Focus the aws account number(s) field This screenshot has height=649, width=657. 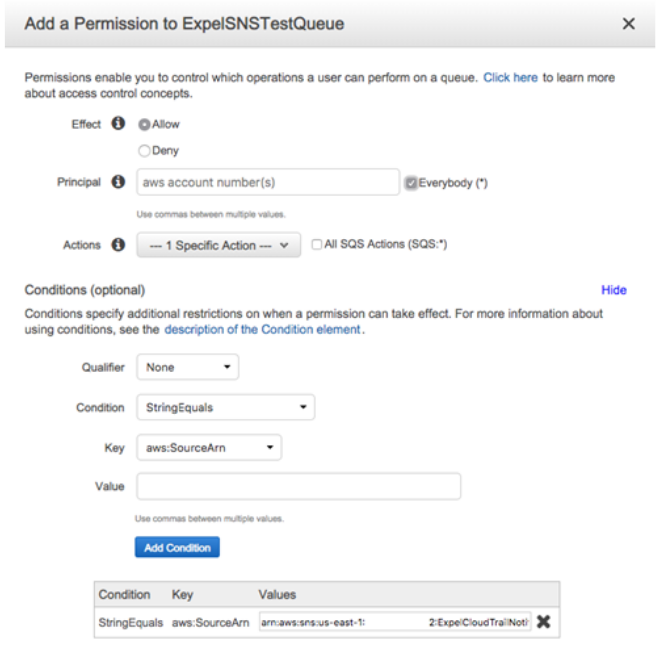268,182
